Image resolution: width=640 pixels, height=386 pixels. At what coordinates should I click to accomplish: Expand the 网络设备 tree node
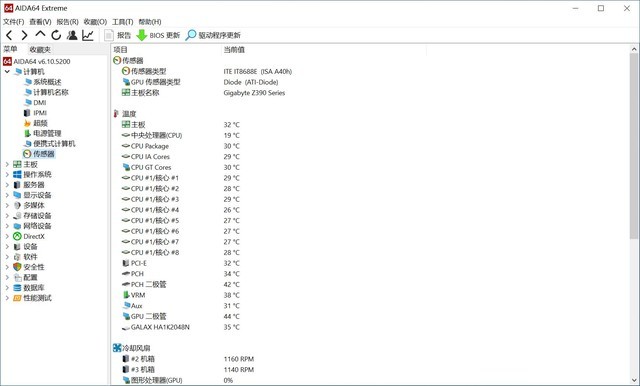pyautogui.click(x=7, y=226)
